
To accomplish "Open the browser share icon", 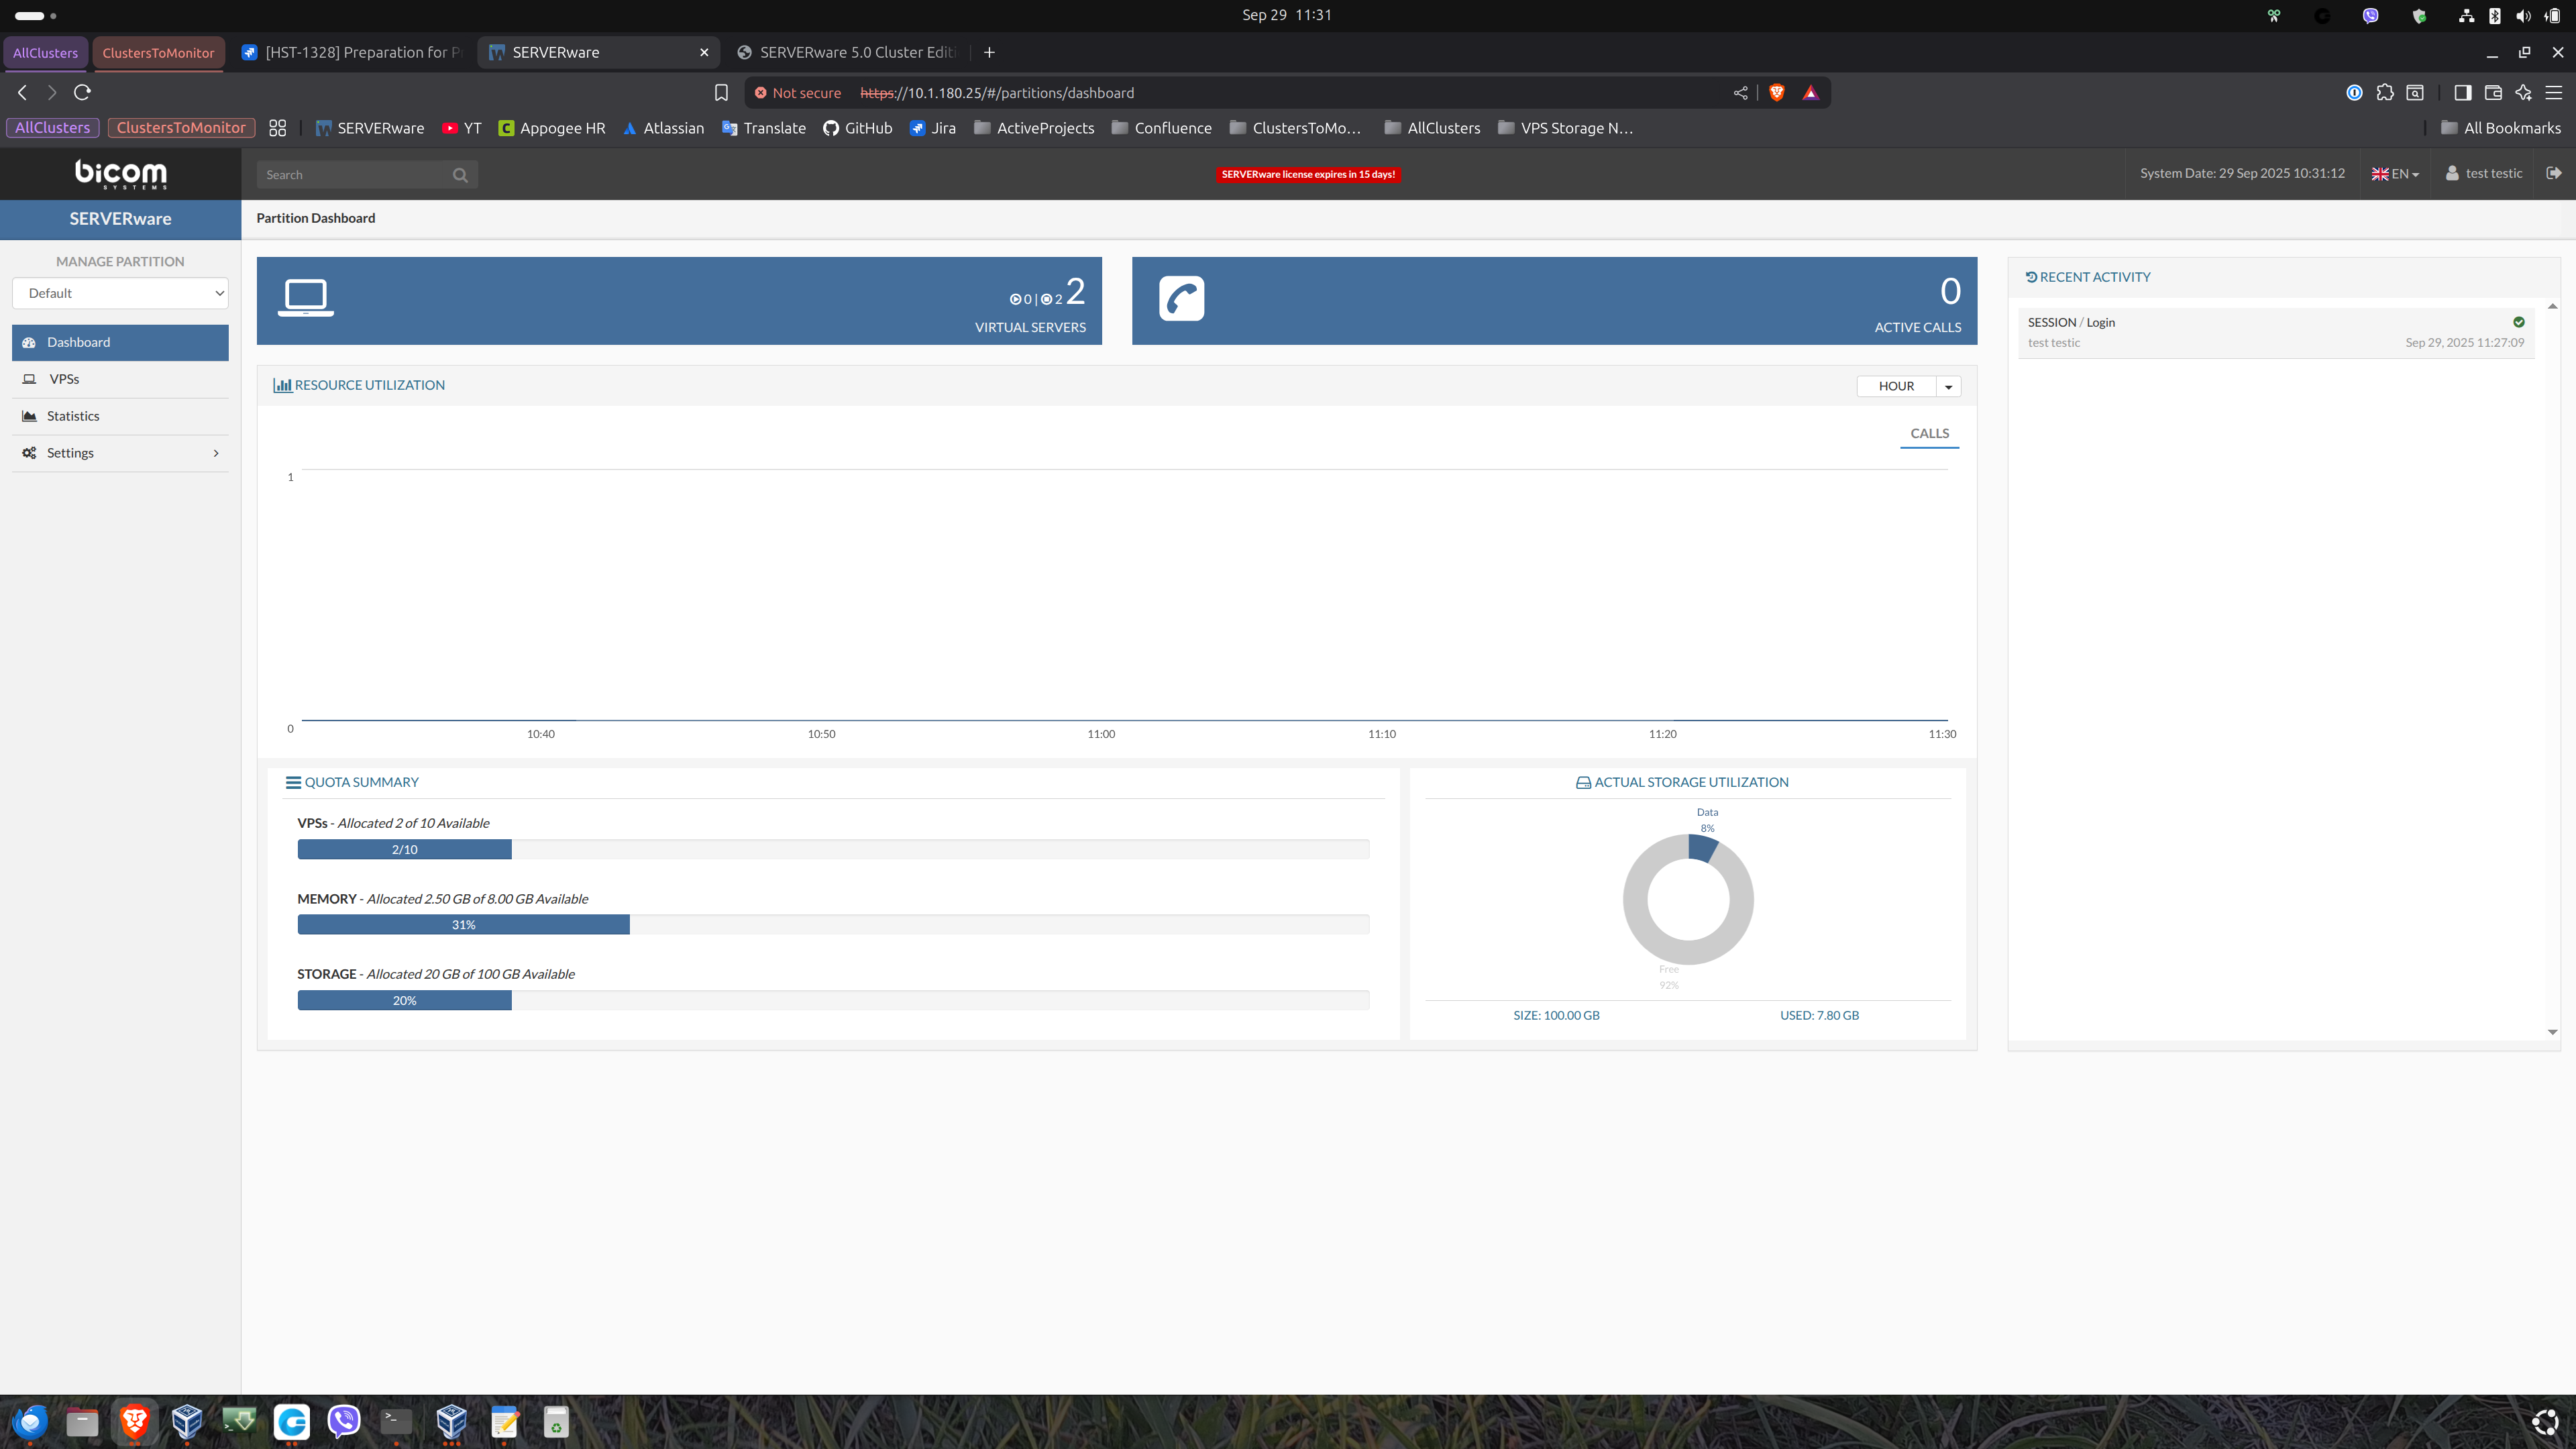I will (x=1740, y=92).
